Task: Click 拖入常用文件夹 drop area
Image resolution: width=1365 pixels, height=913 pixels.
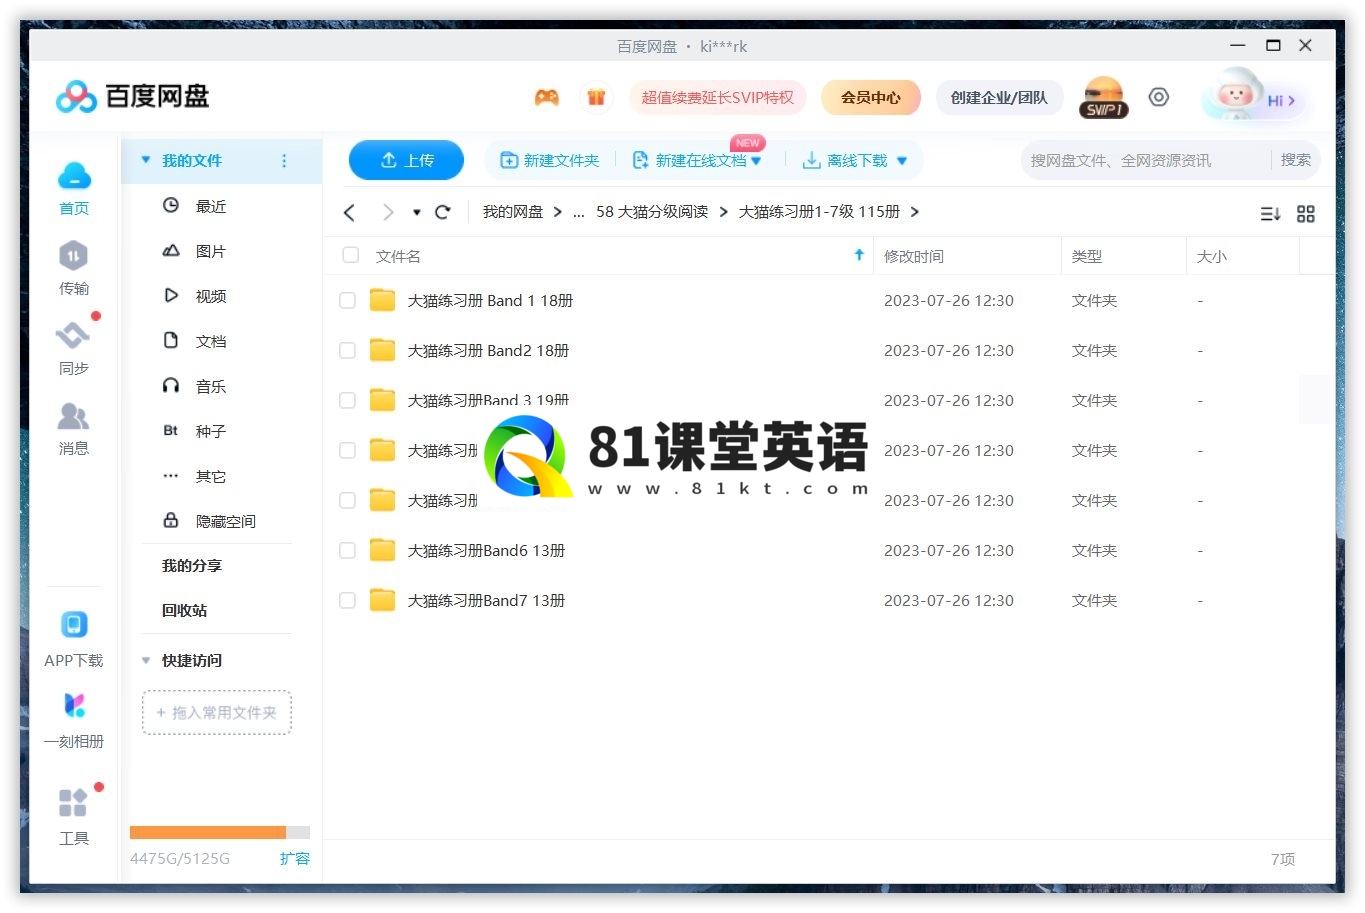Action: click(217, 712)
